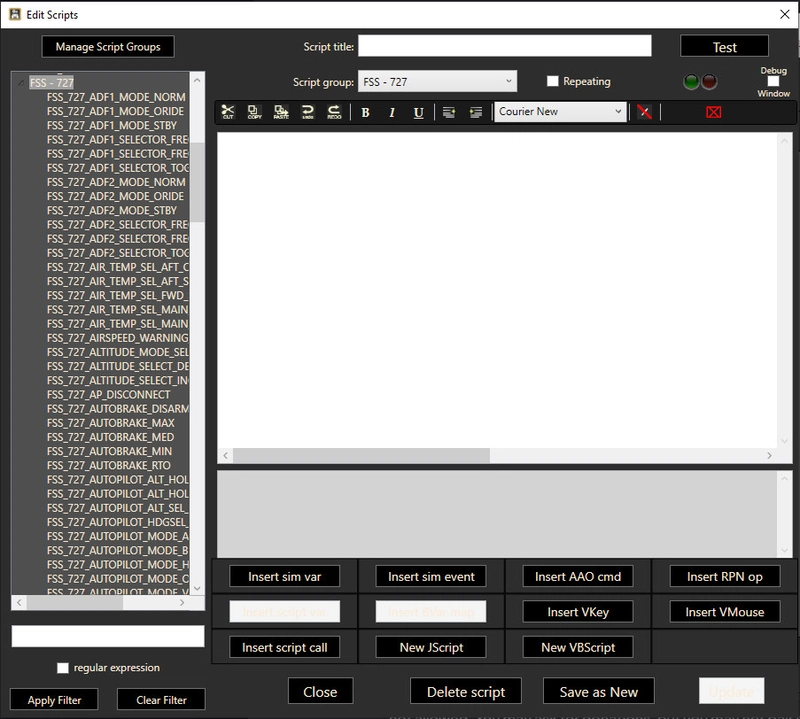
Task: Click the Cut icon in the script toolbar
Action: click(228, 112)
